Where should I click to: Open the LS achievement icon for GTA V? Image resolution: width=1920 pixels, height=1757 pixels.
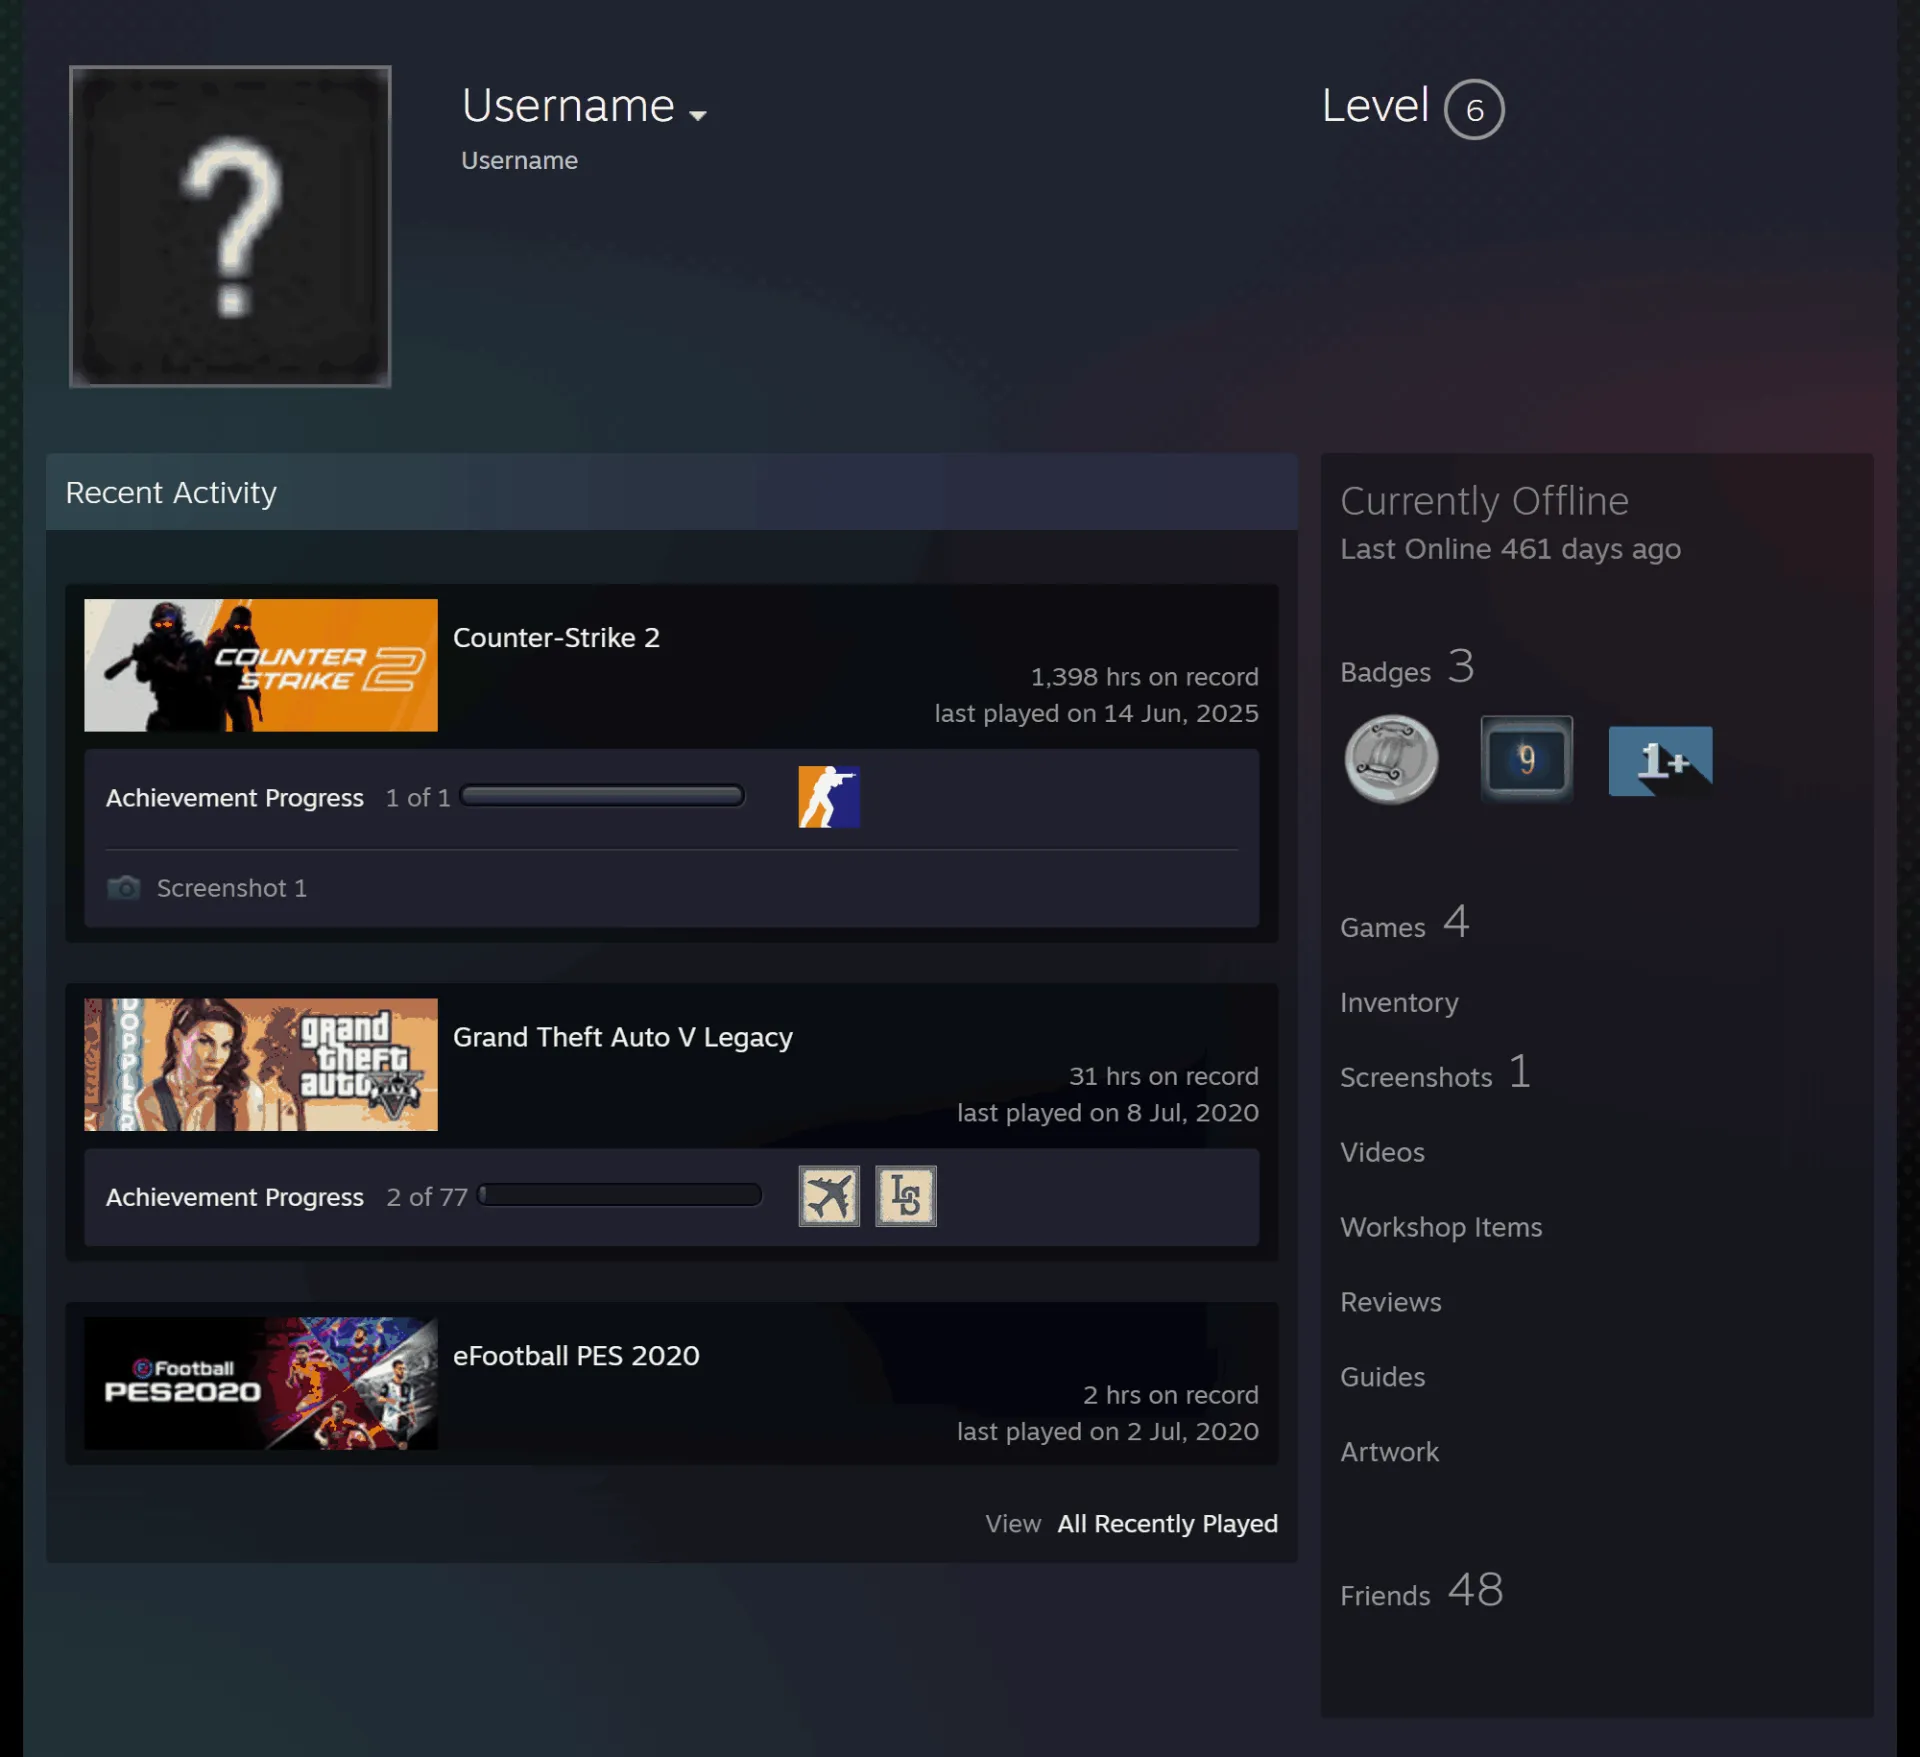point(906,1196)
